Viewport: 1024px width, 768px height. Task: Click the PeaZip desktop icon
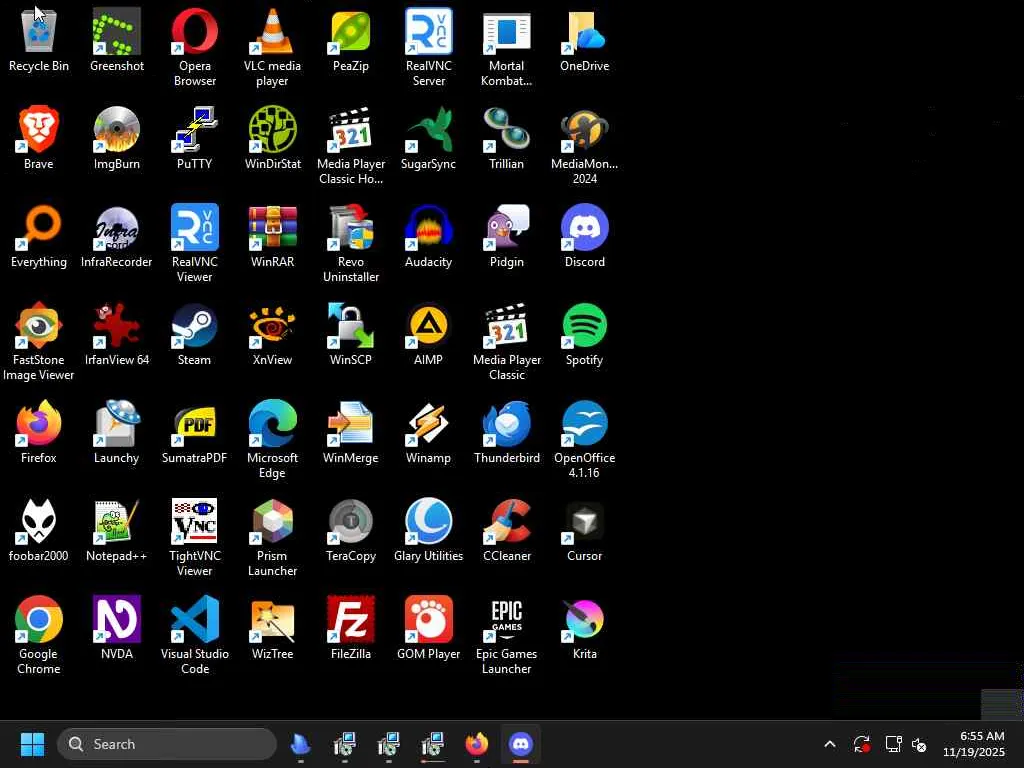[x=351, y=31]
